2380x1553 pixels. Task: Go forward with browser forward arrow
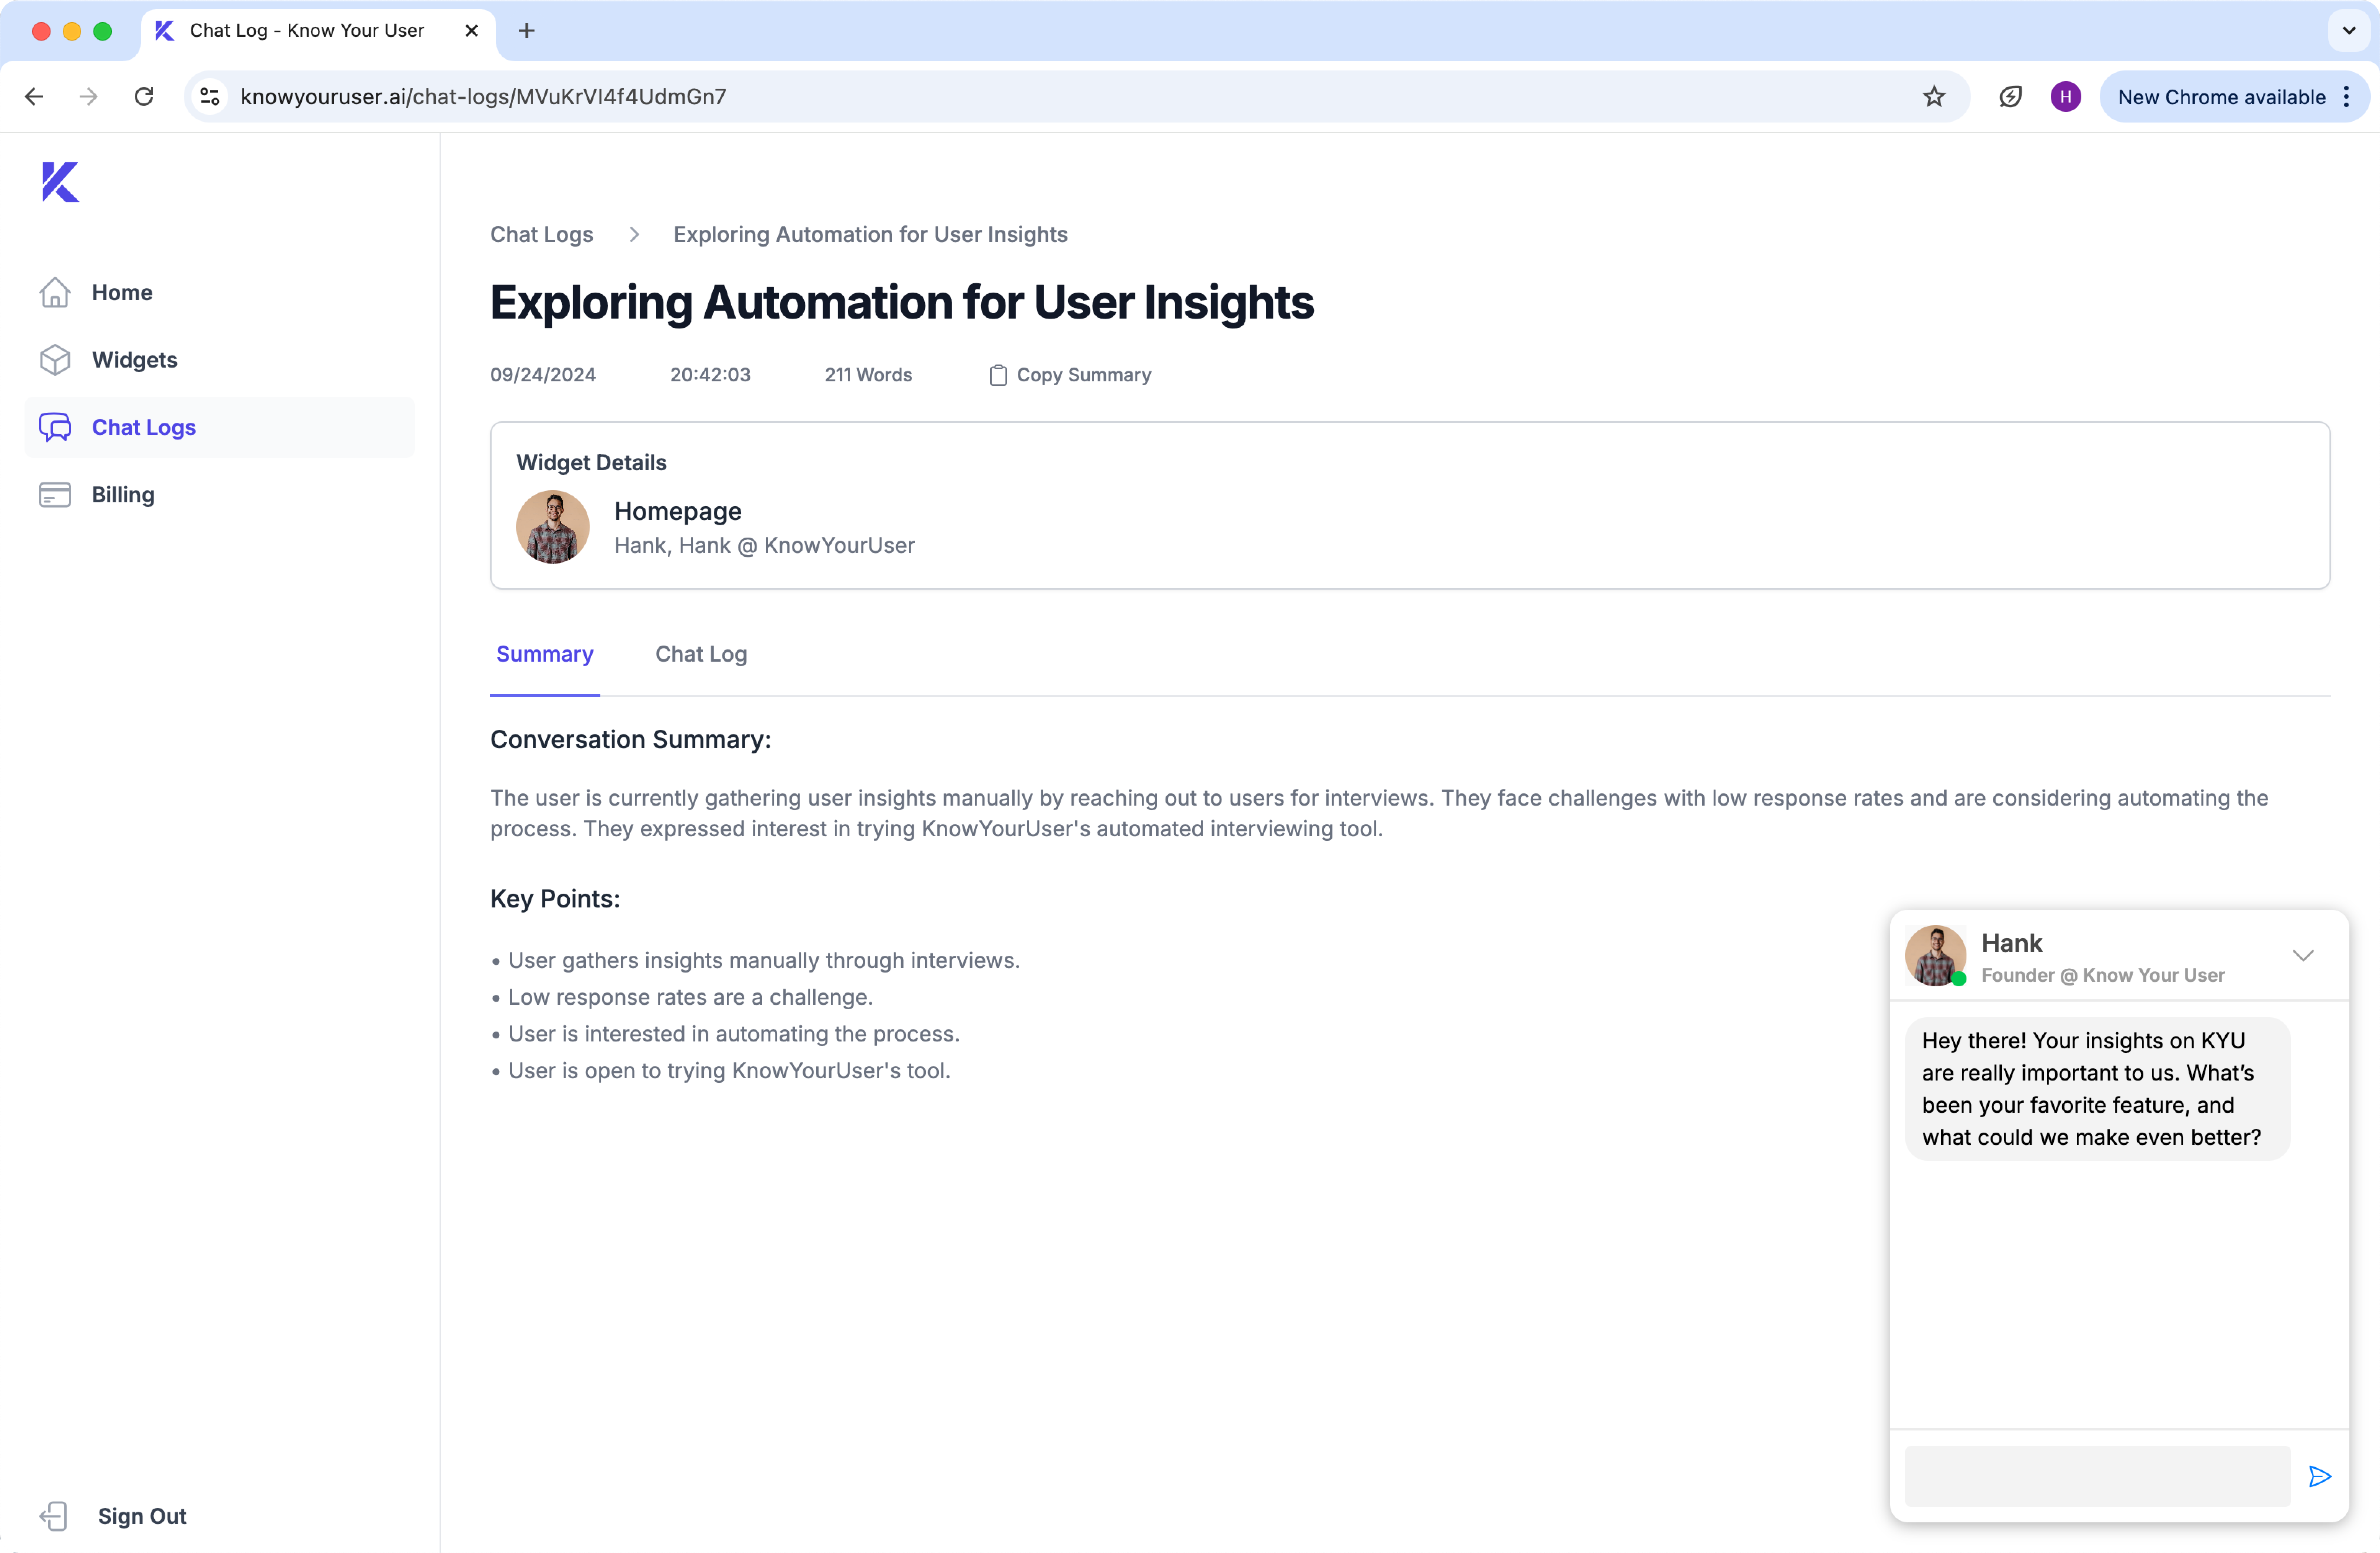coord(89,96)
